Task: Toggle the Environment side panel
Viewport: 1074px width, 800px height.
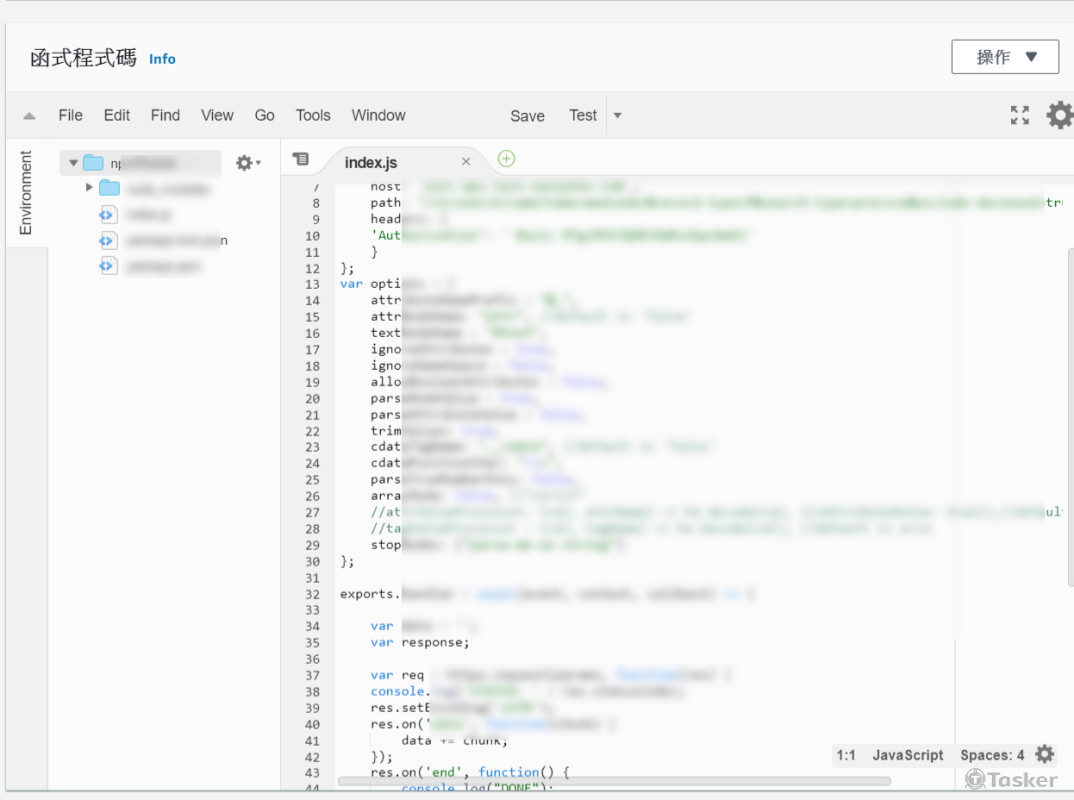Action: tap(26, 193)
